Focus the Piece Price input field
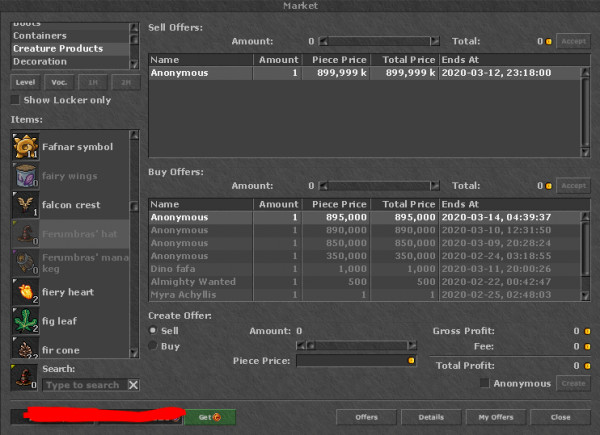600x435 pixels. coord(356,360)
